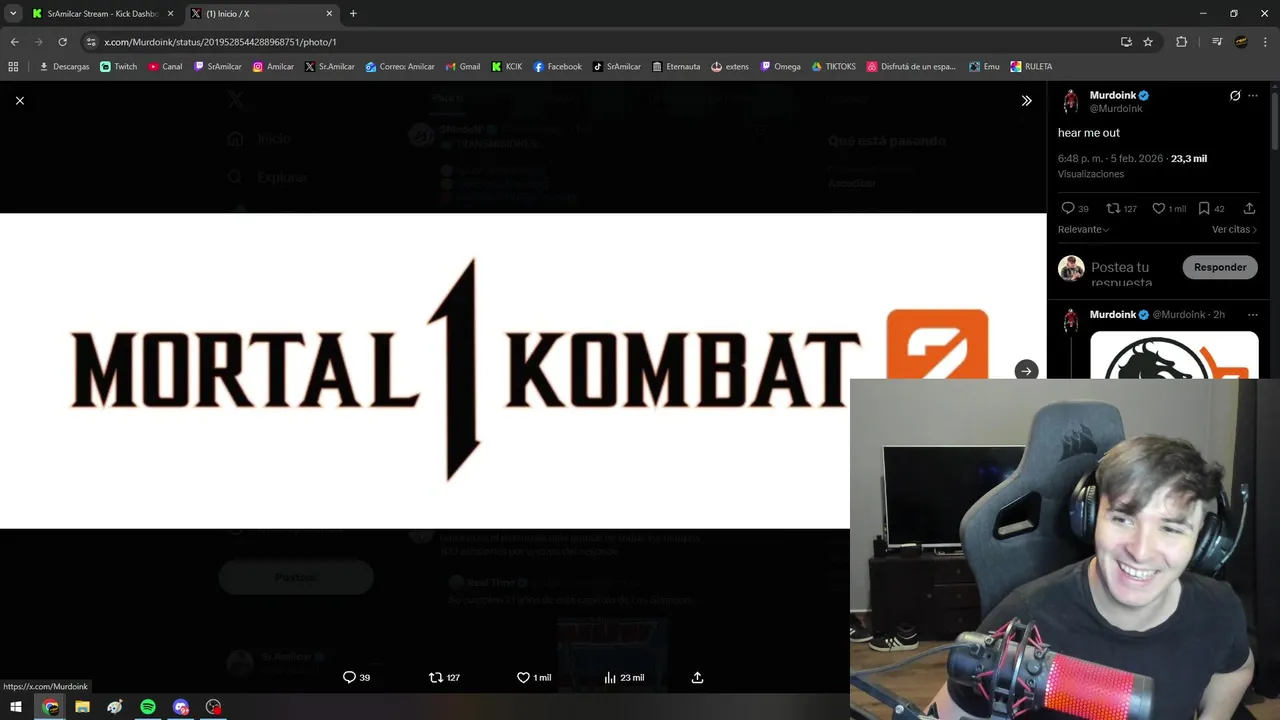Open site information icon in address bar

pyautogui.click(x=90, y=42)
